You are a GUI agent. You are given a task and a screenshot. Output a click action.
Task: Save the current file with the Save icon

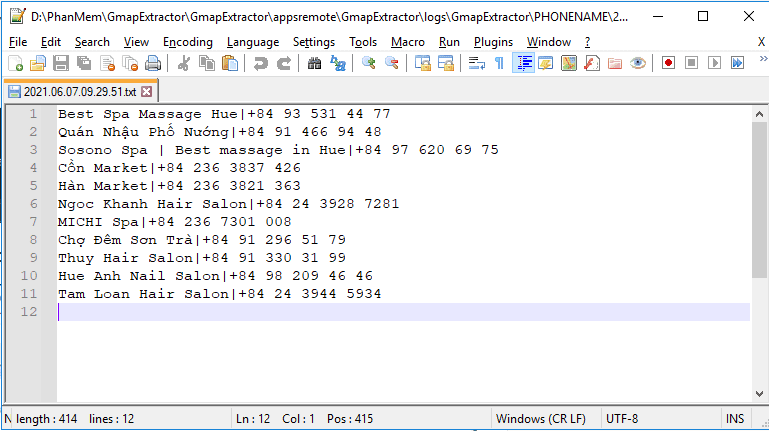[61, 63]
